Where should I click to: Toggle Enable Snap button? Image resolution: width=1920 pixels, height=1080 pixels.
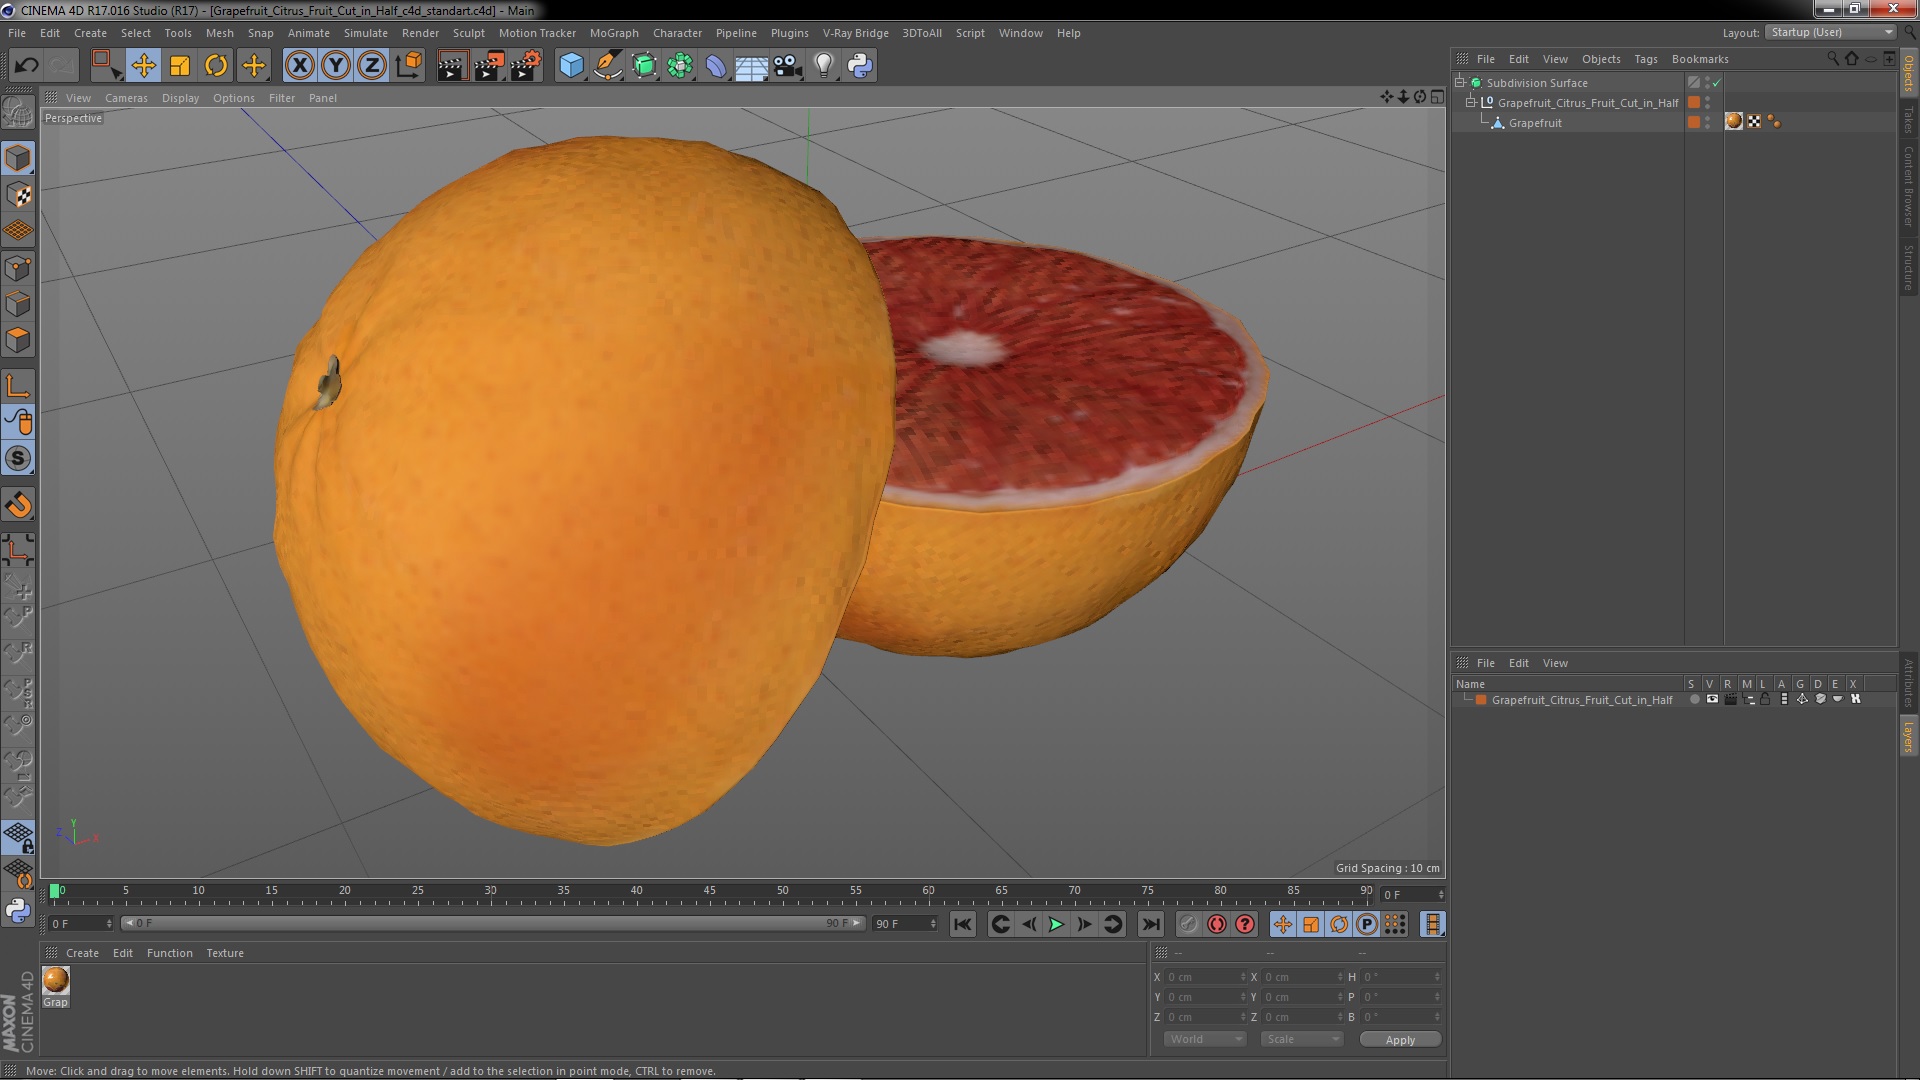tap(18, 458)
